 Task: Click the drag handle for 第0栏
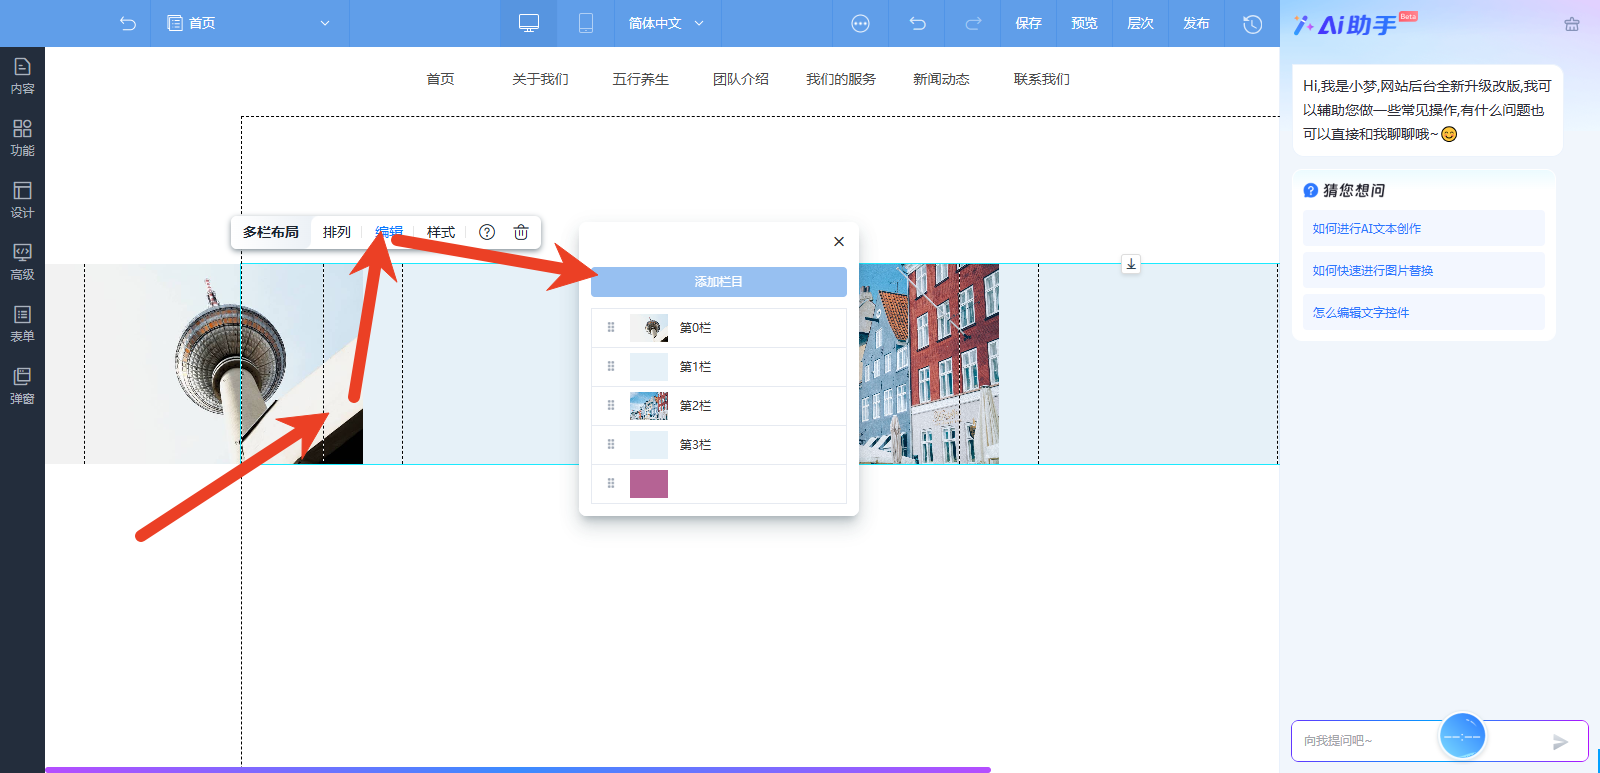click(x=611, y=327)
